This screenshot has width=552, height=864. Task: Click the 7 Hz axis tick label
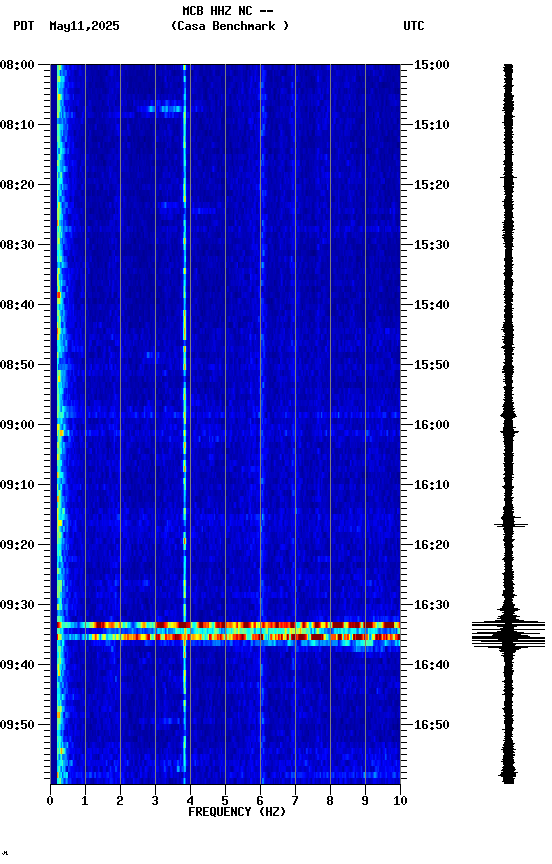(295, 801)
